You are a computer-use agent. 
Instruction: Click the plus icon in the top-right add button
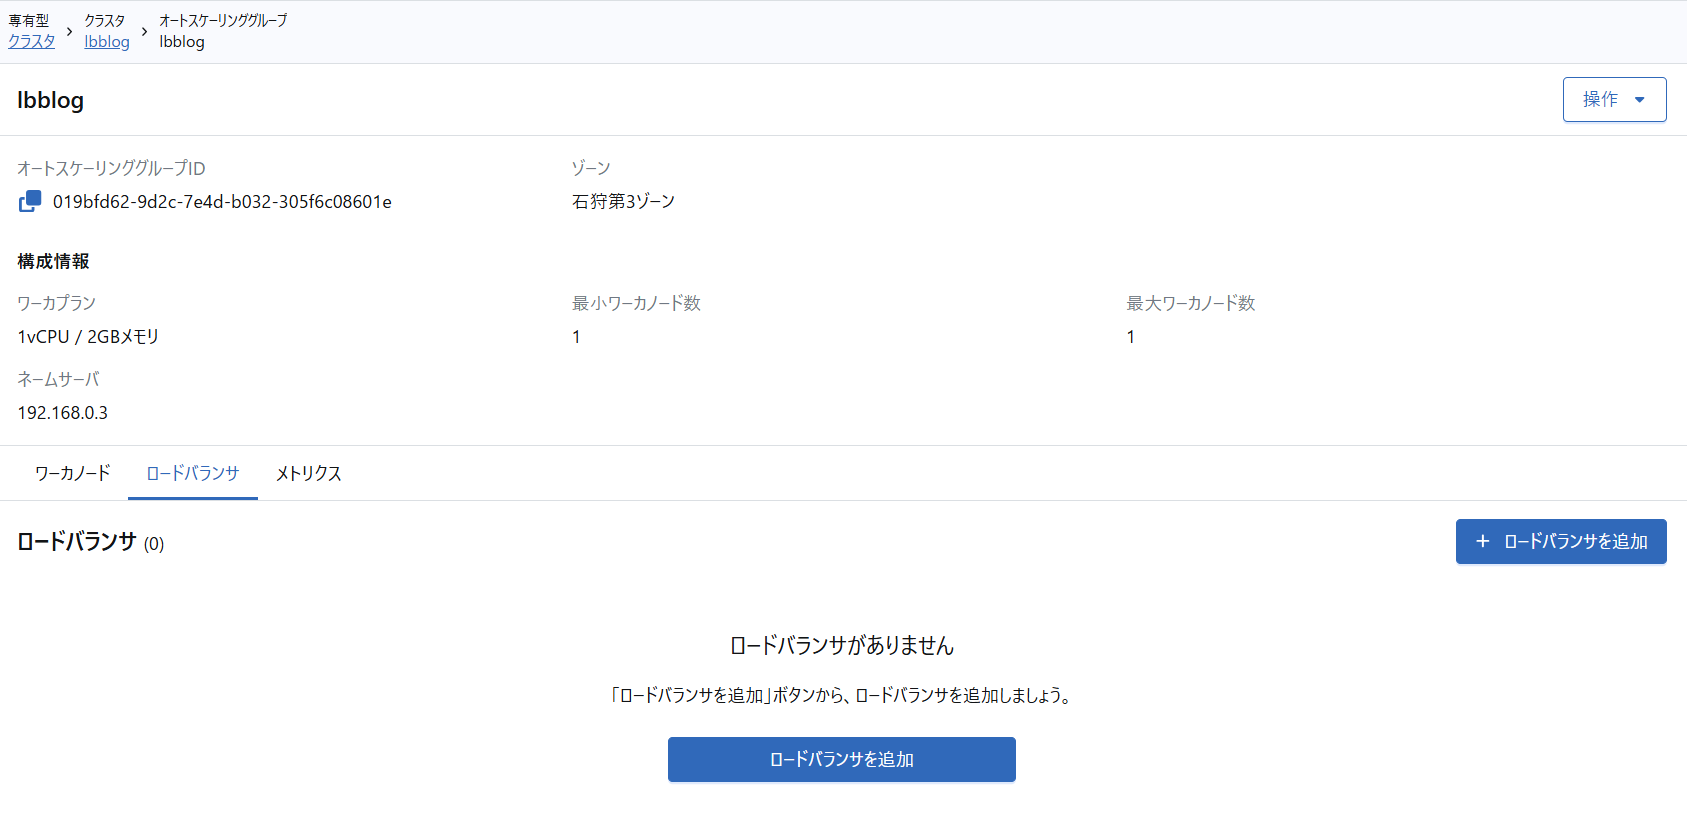coord(1482,541)
